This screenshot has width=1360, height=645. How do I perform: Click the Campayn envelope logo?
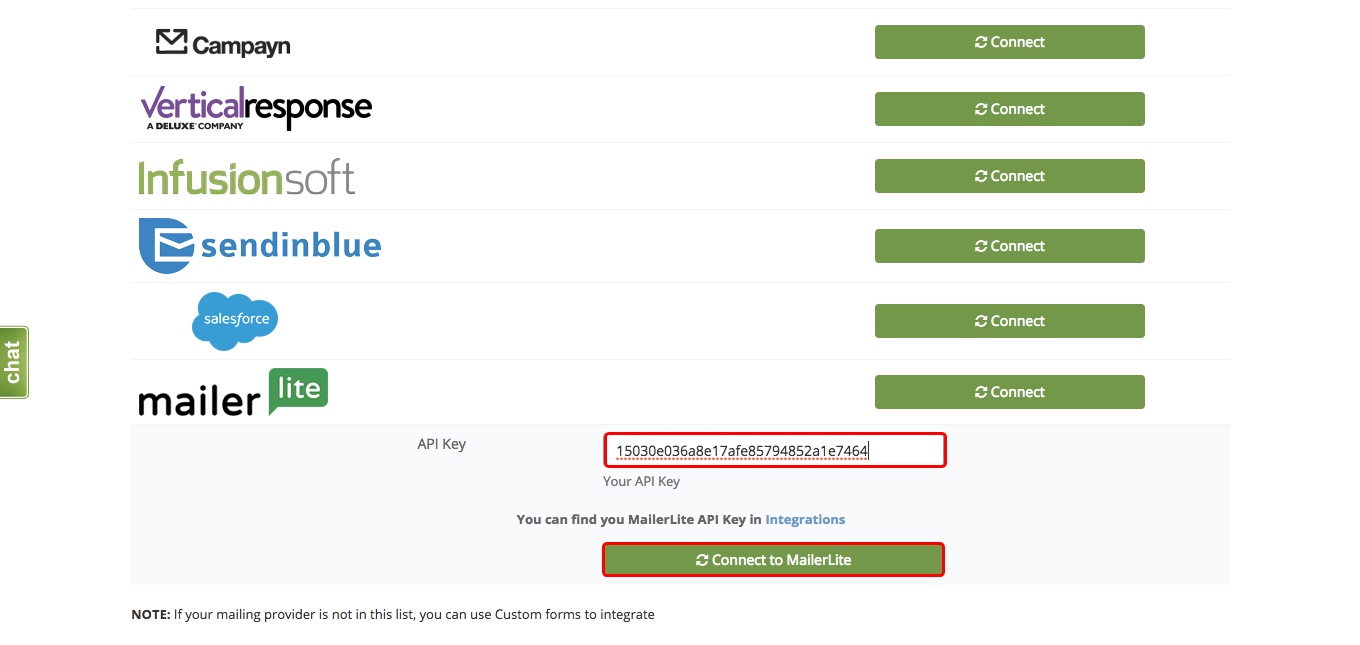223,42
